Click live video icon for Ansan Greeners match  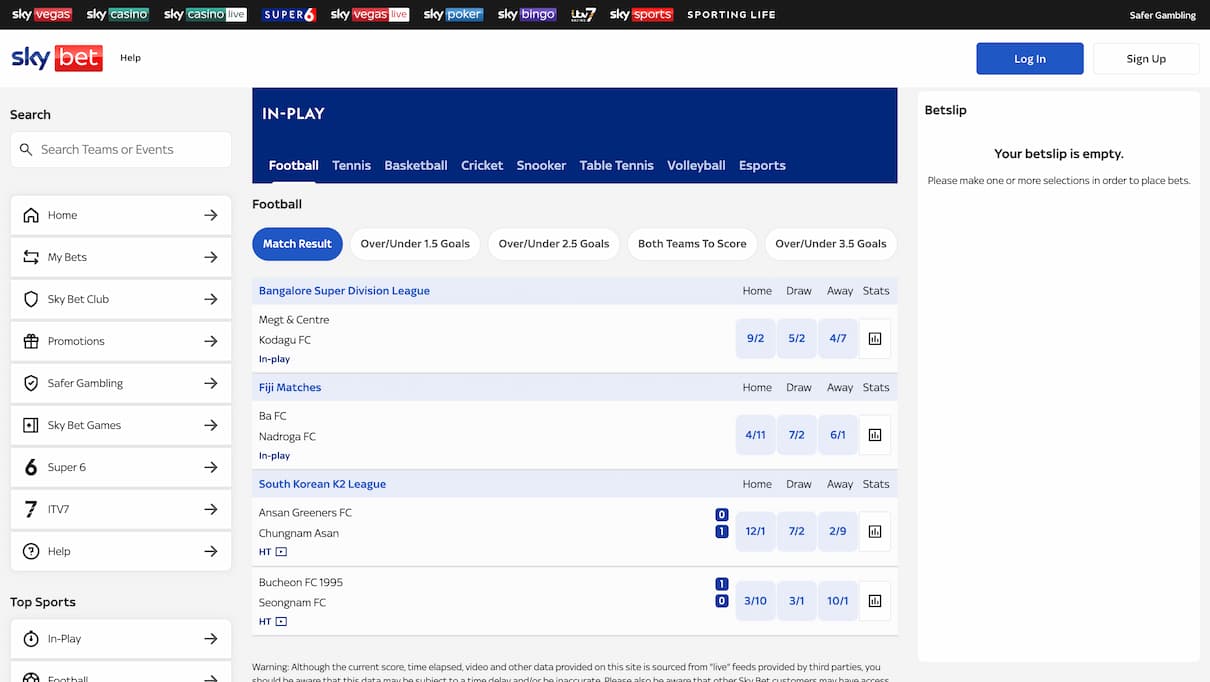pos(281,552)
